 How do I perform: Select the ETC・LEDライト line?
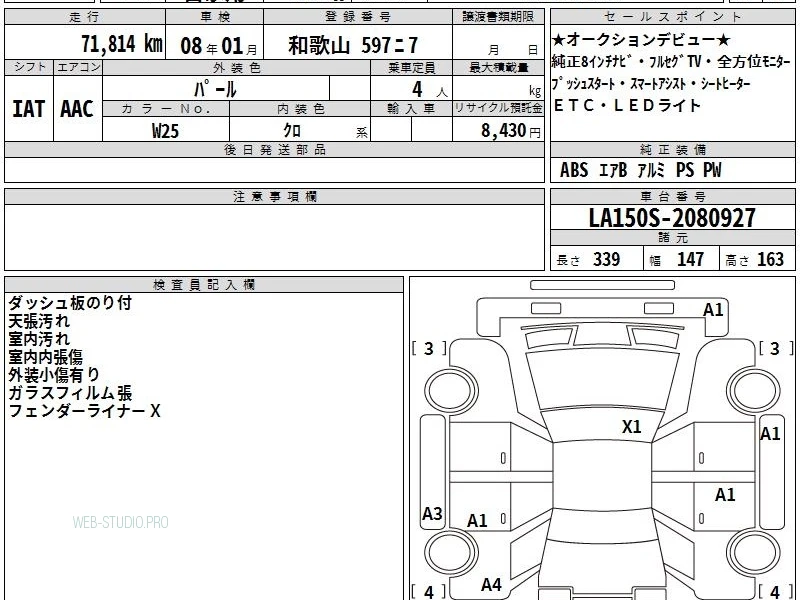627,106
